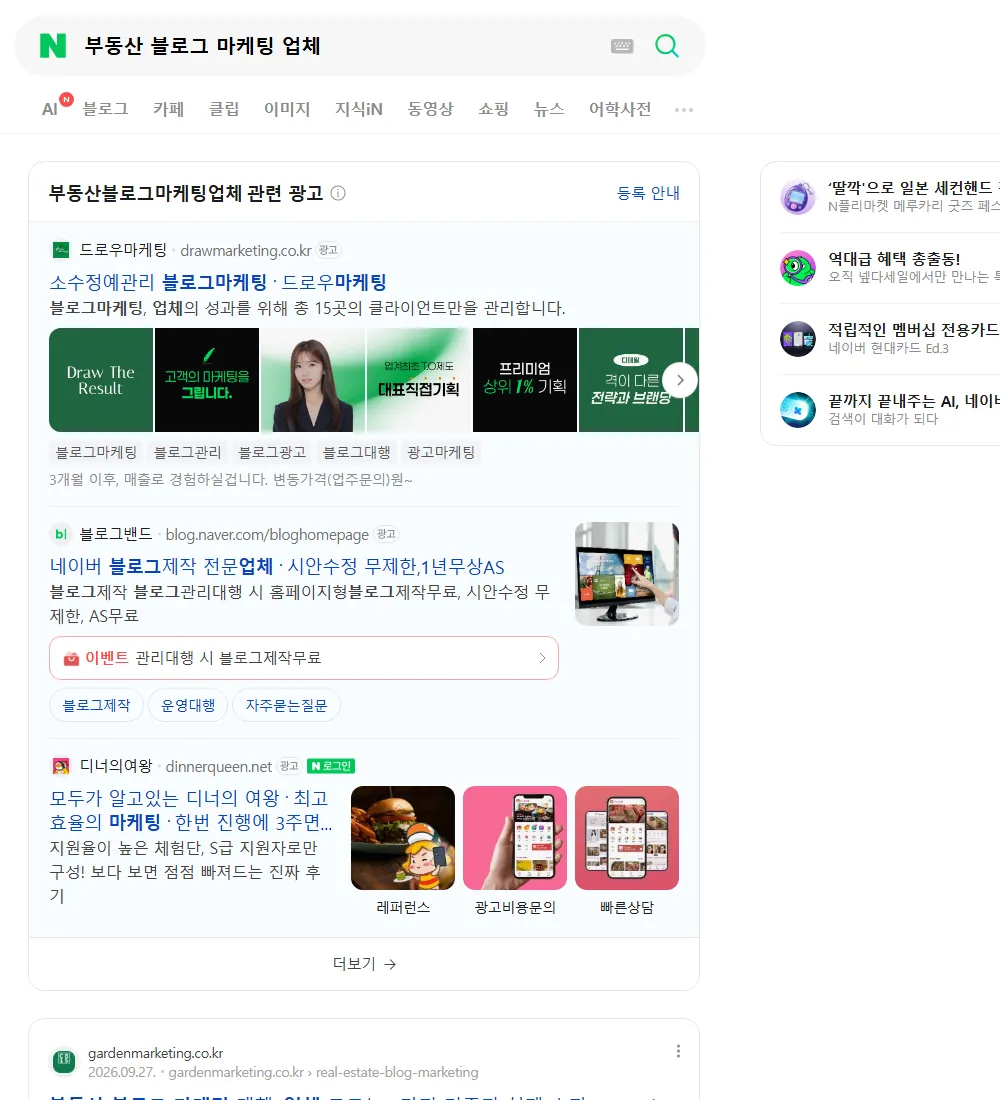This screenshot has width=1000, height=1100.
Task: Click the 운영대행 pill button
Action: pos(188,705)
